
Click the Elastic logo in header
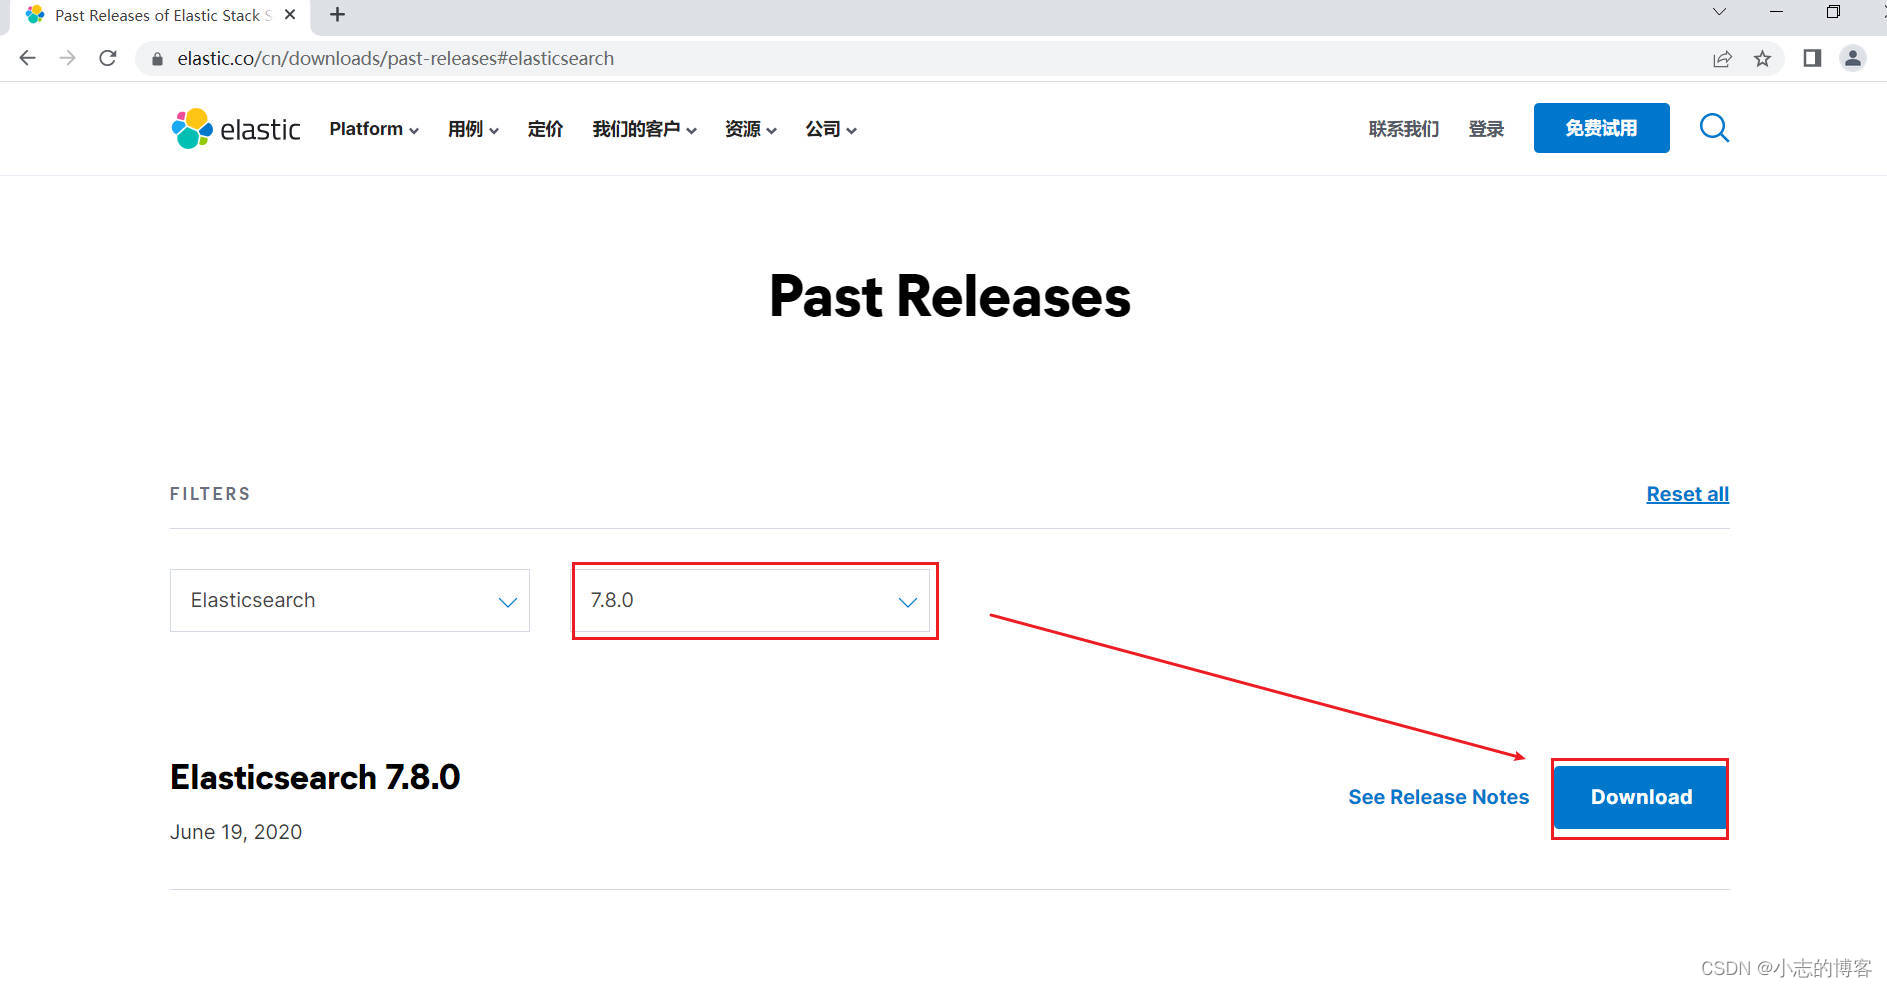click(x=236, y=129)
